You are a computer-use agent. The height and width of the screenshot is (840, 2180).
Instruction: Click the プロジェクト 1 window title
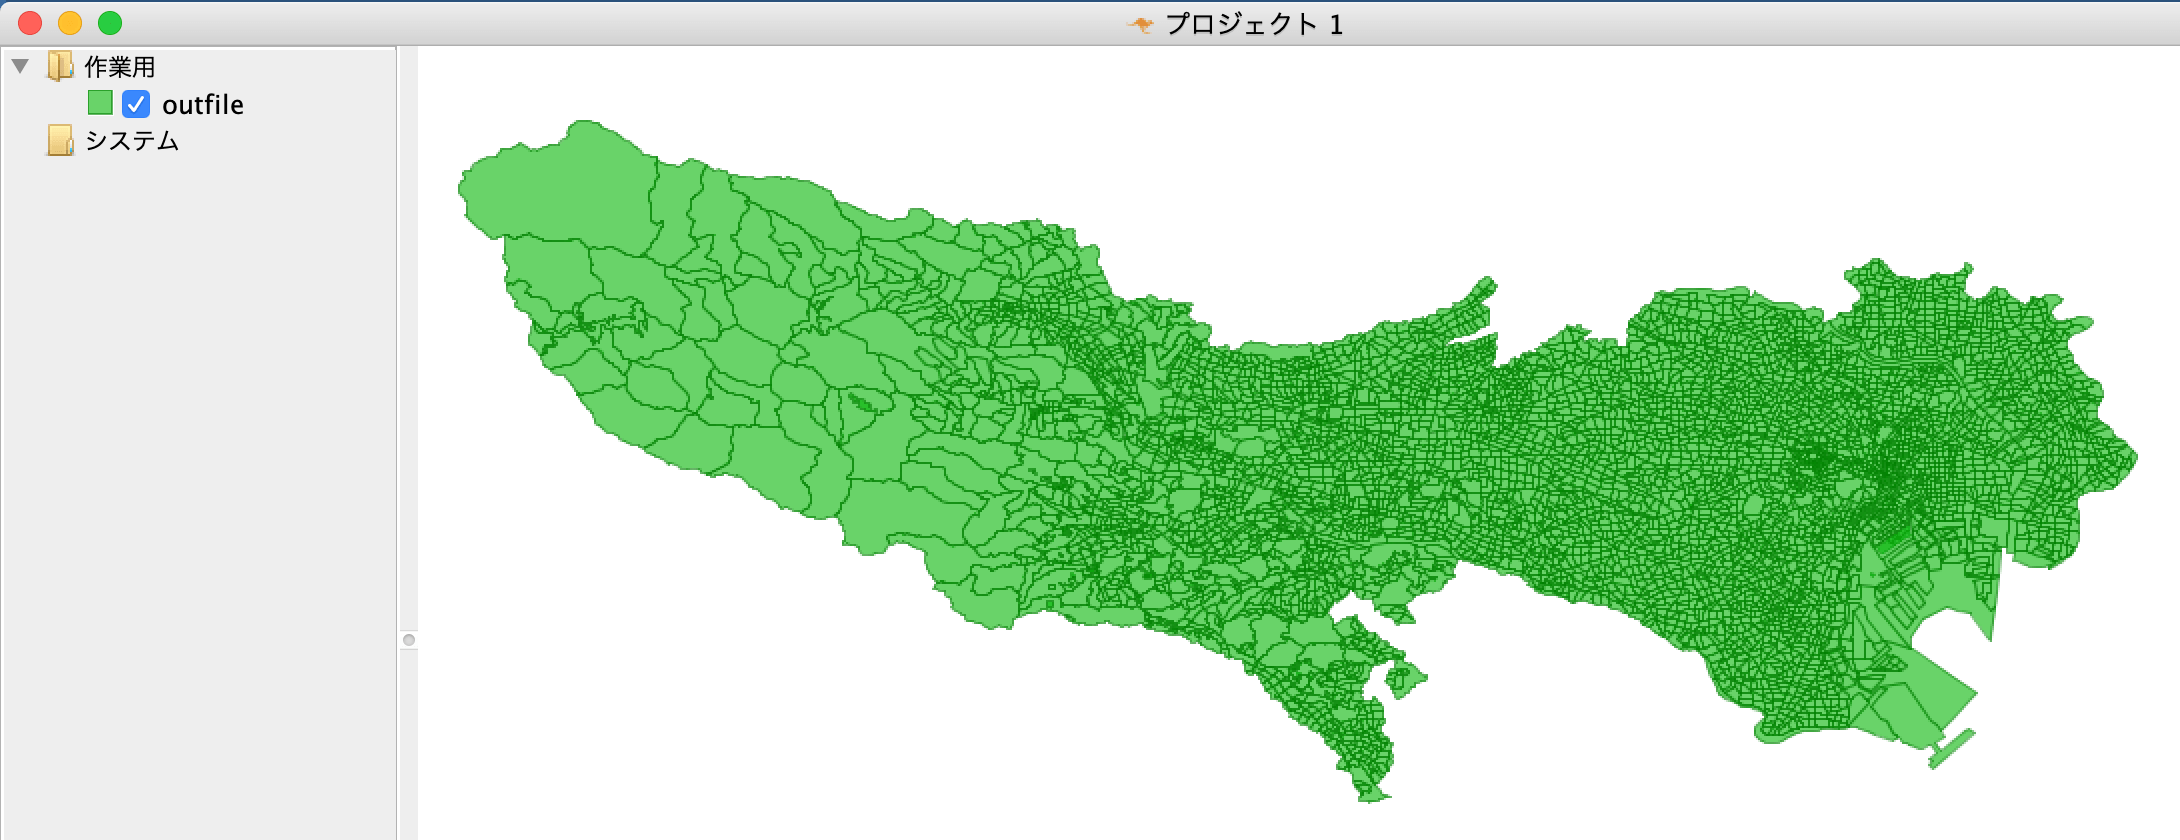click(x=1255, y=24)
